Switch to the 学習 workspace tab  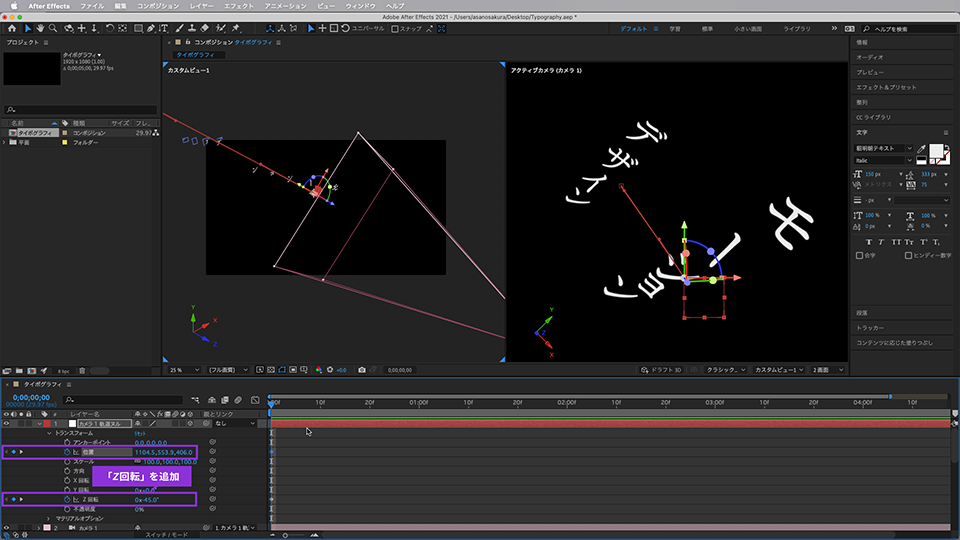pyautogui.click(x=677, y=28)
